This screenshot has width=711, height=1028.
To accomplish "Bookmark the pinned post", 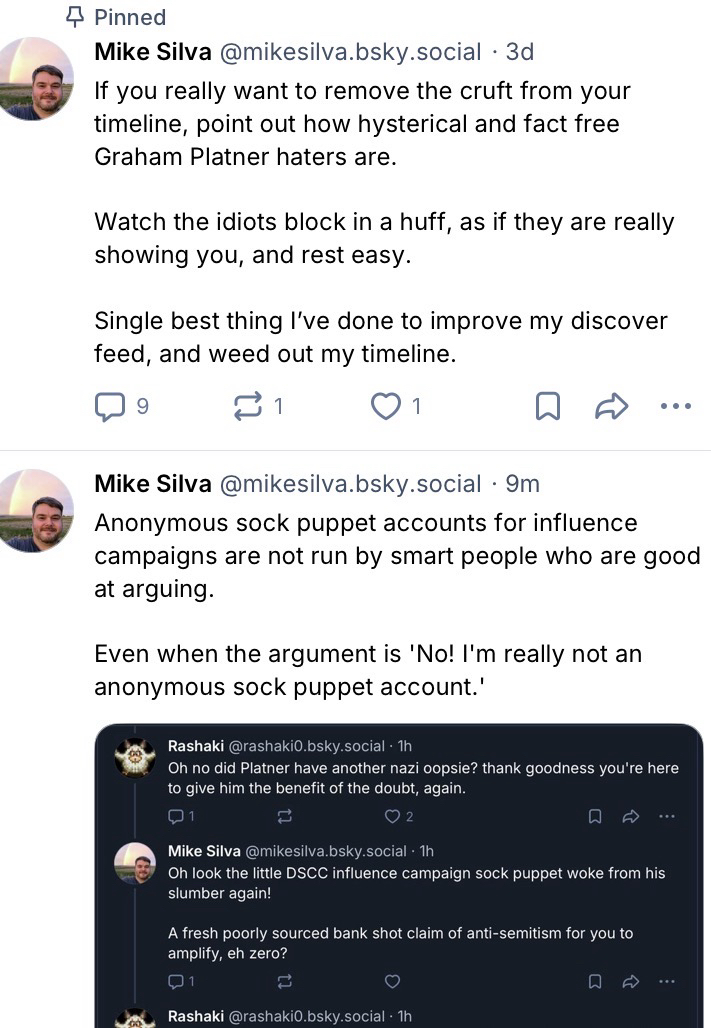I will click(x=548, y=406).
